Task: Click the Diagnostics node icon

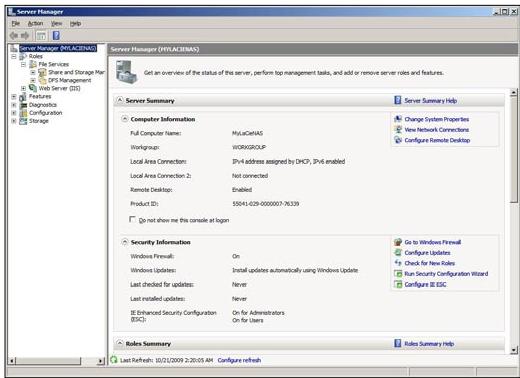Action: 23,105
